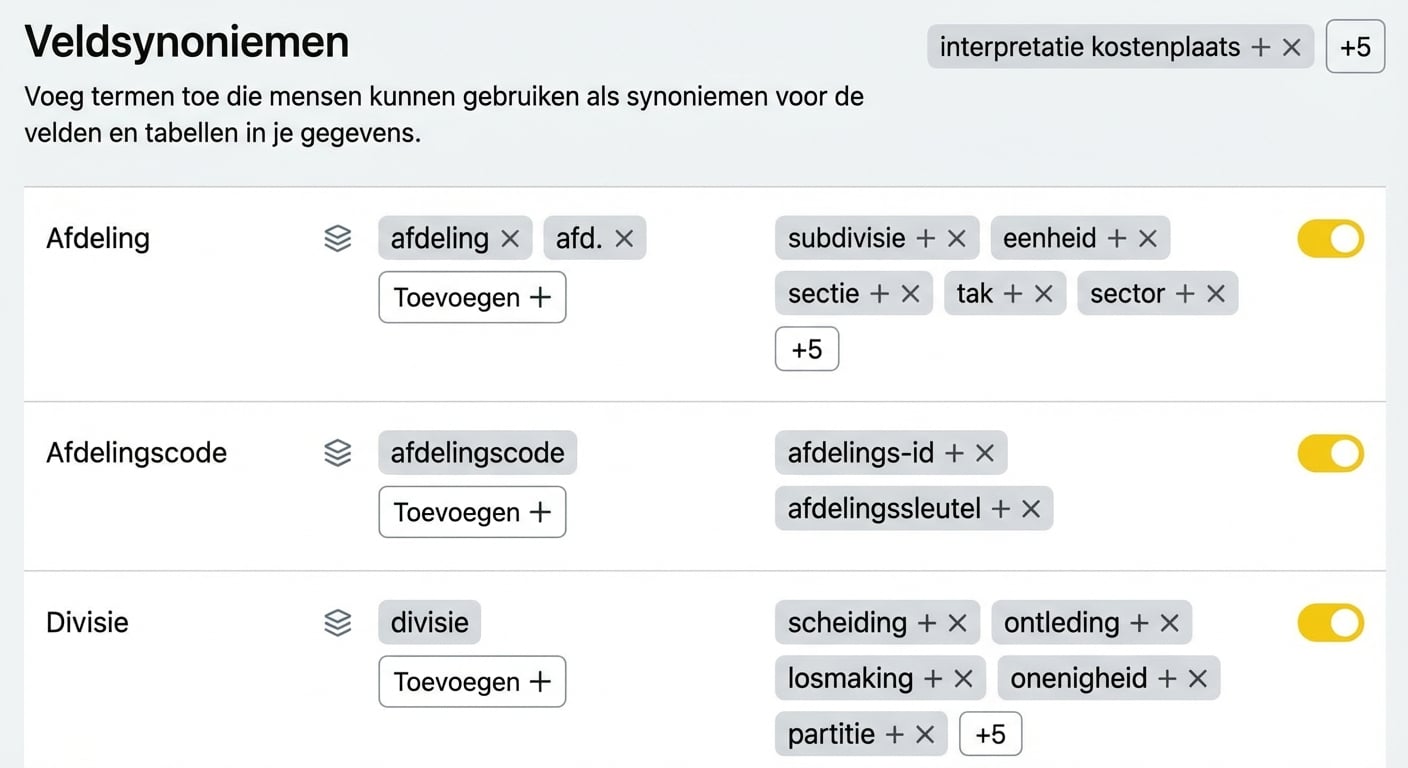Screen dimensions: 1408x768
Task: Click the layers icon beside Divisie
Action: pyautogui.click(x=338, y=622)
